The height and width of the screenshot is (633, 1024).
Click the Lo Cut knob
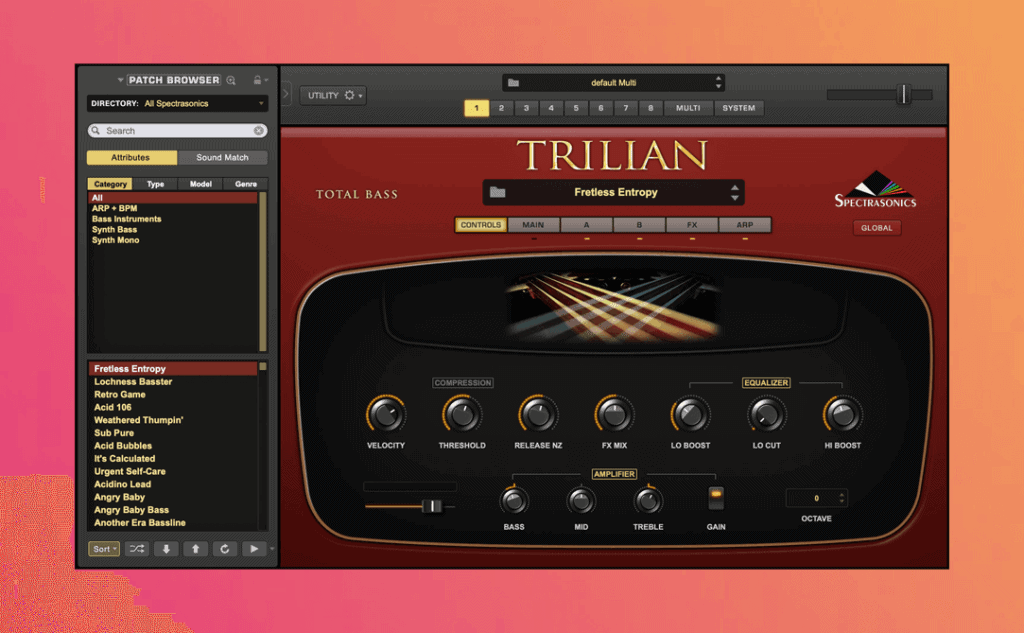tap(767, 415)
